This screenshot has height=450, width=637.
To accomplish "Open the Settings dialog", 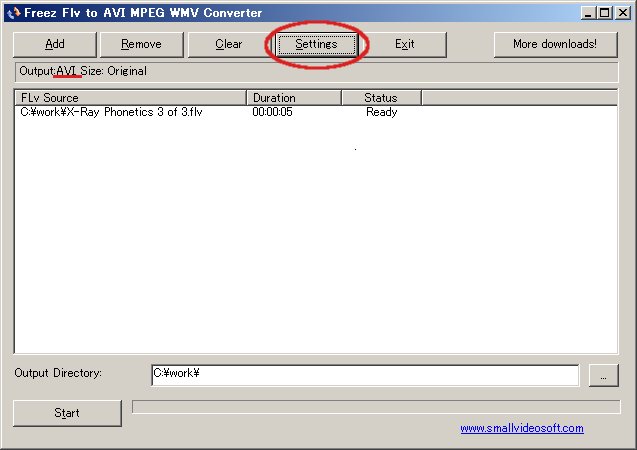I will [x=316, y=44].
